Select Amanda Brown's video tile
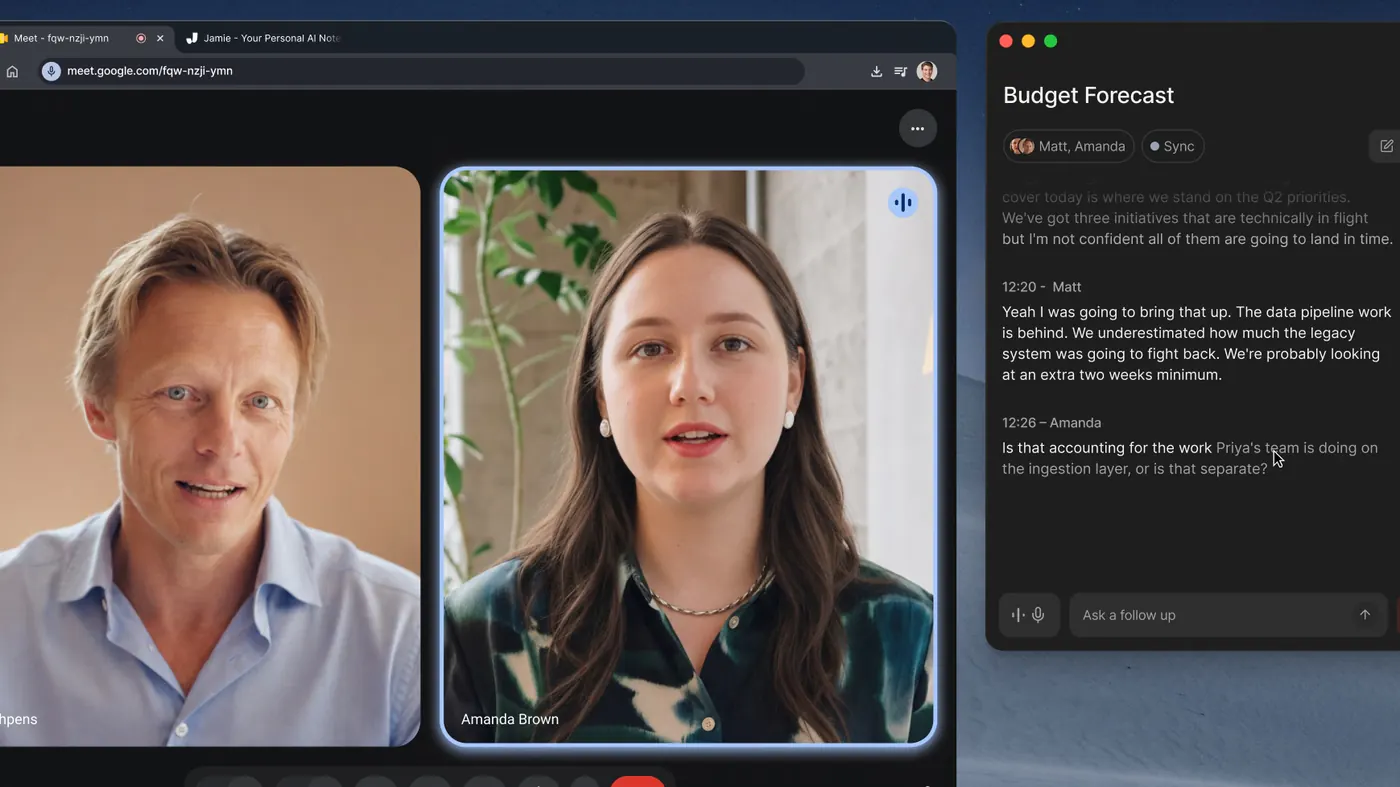Image resolution: width=1400 pixels, height=787 pixels. 689,456
